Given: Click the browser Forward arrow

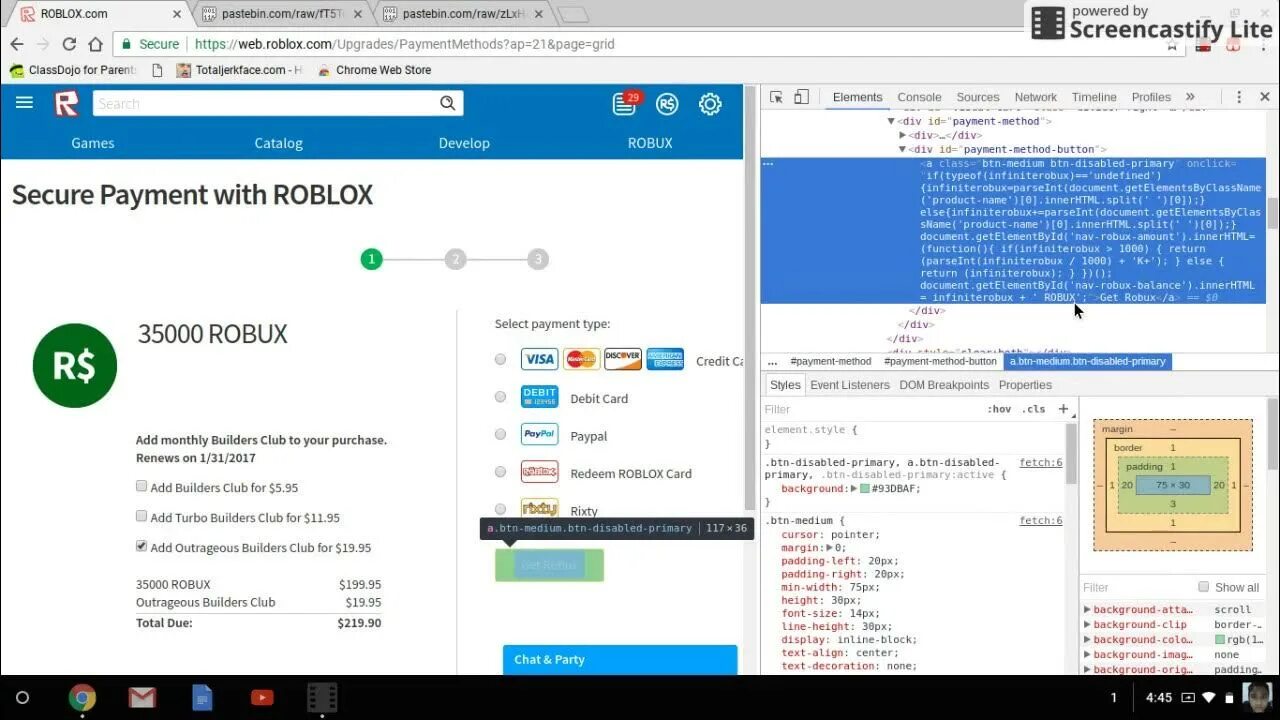Looking at the screenshot, I should tap(43, 44).
